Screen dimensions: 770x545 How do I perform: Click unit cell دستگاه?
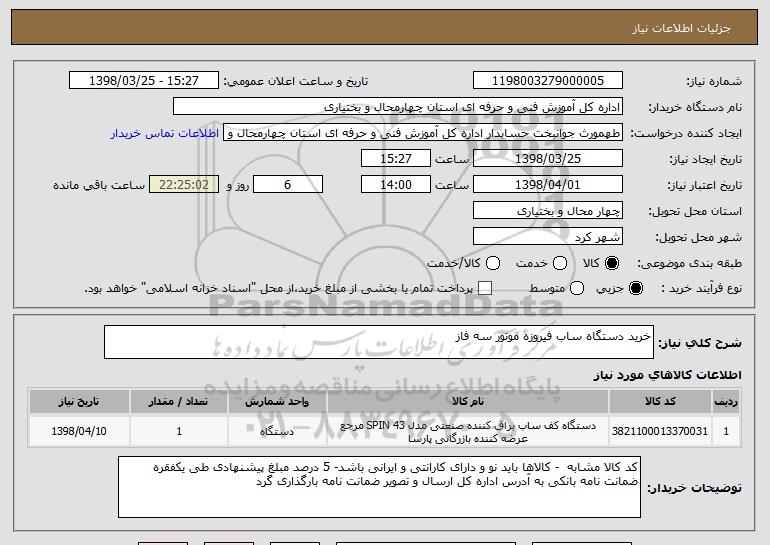[x=277, y=432]
